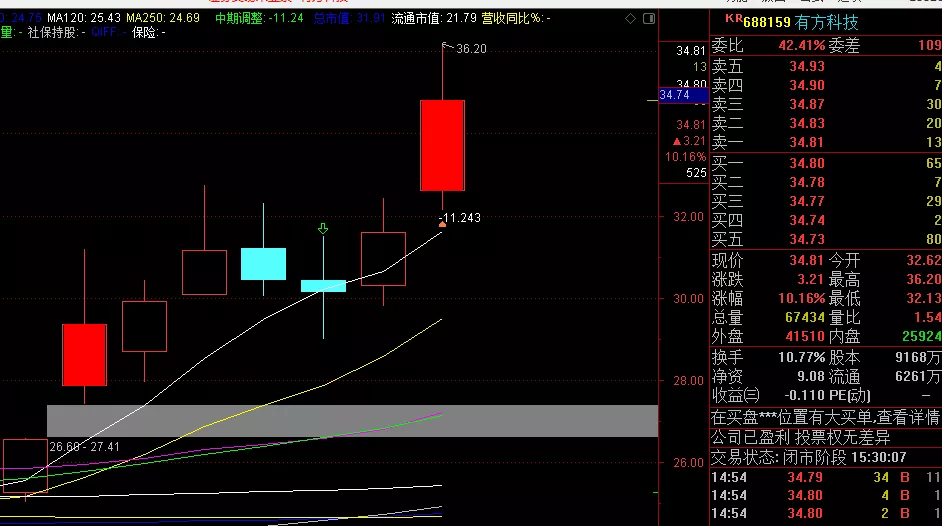Click the orange triangle beside -11.243
Image resolution: width=942 pixels, height=526 pixels.
click(442, 224)
